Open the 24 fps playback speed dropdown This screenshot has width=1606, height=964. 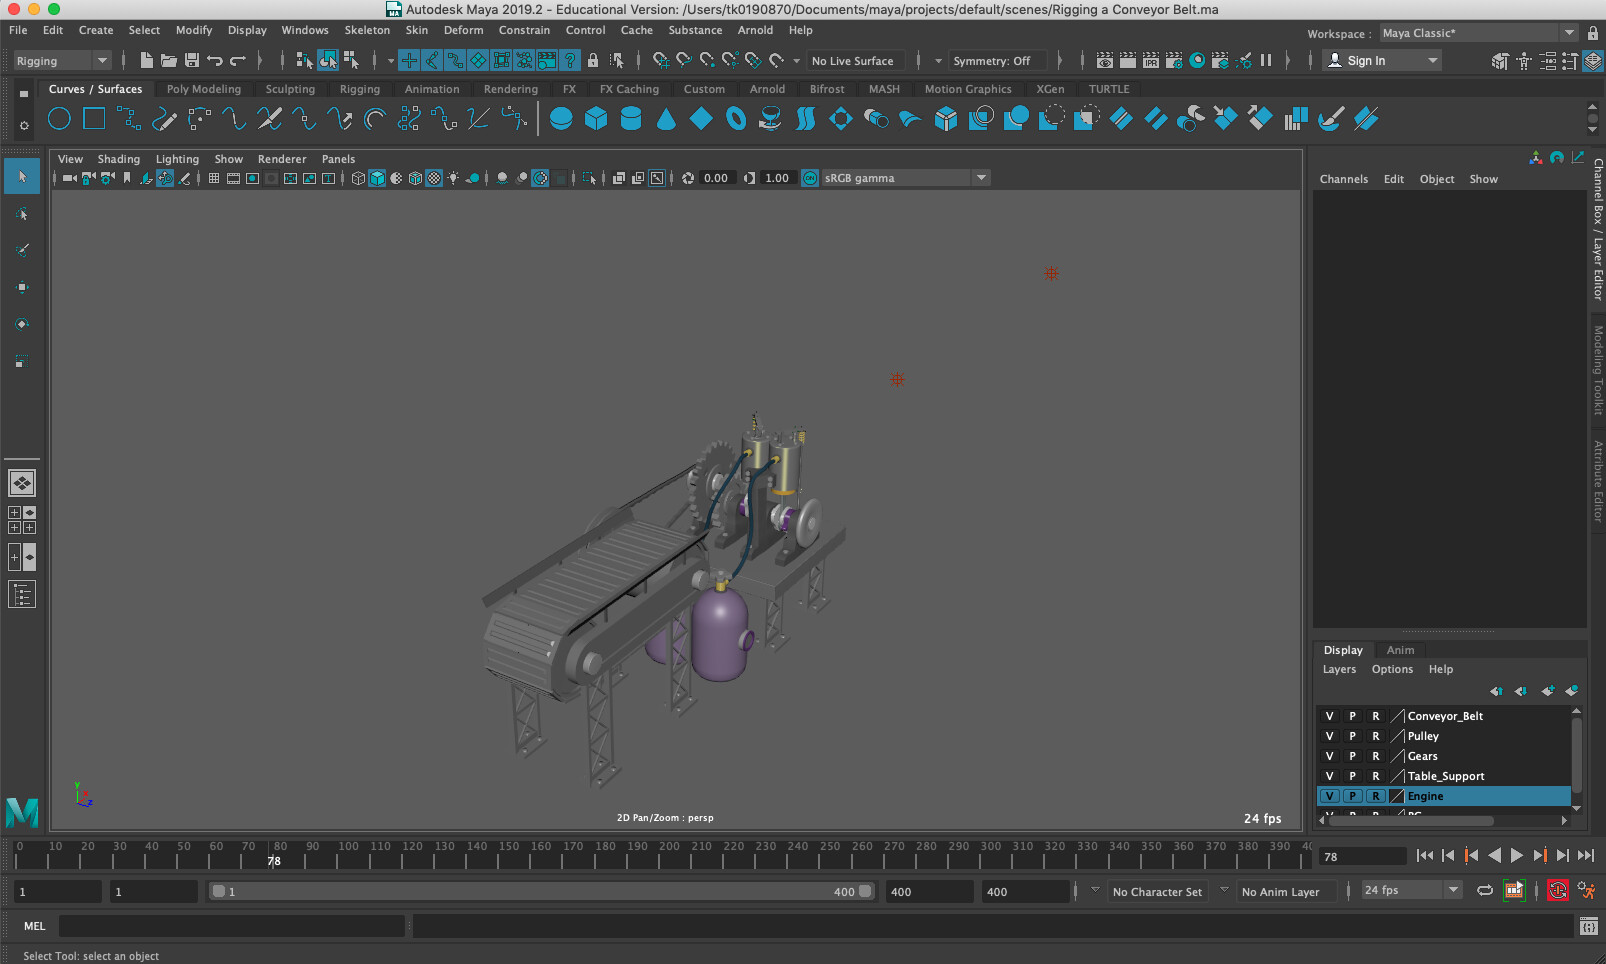tap(1452, 889)
